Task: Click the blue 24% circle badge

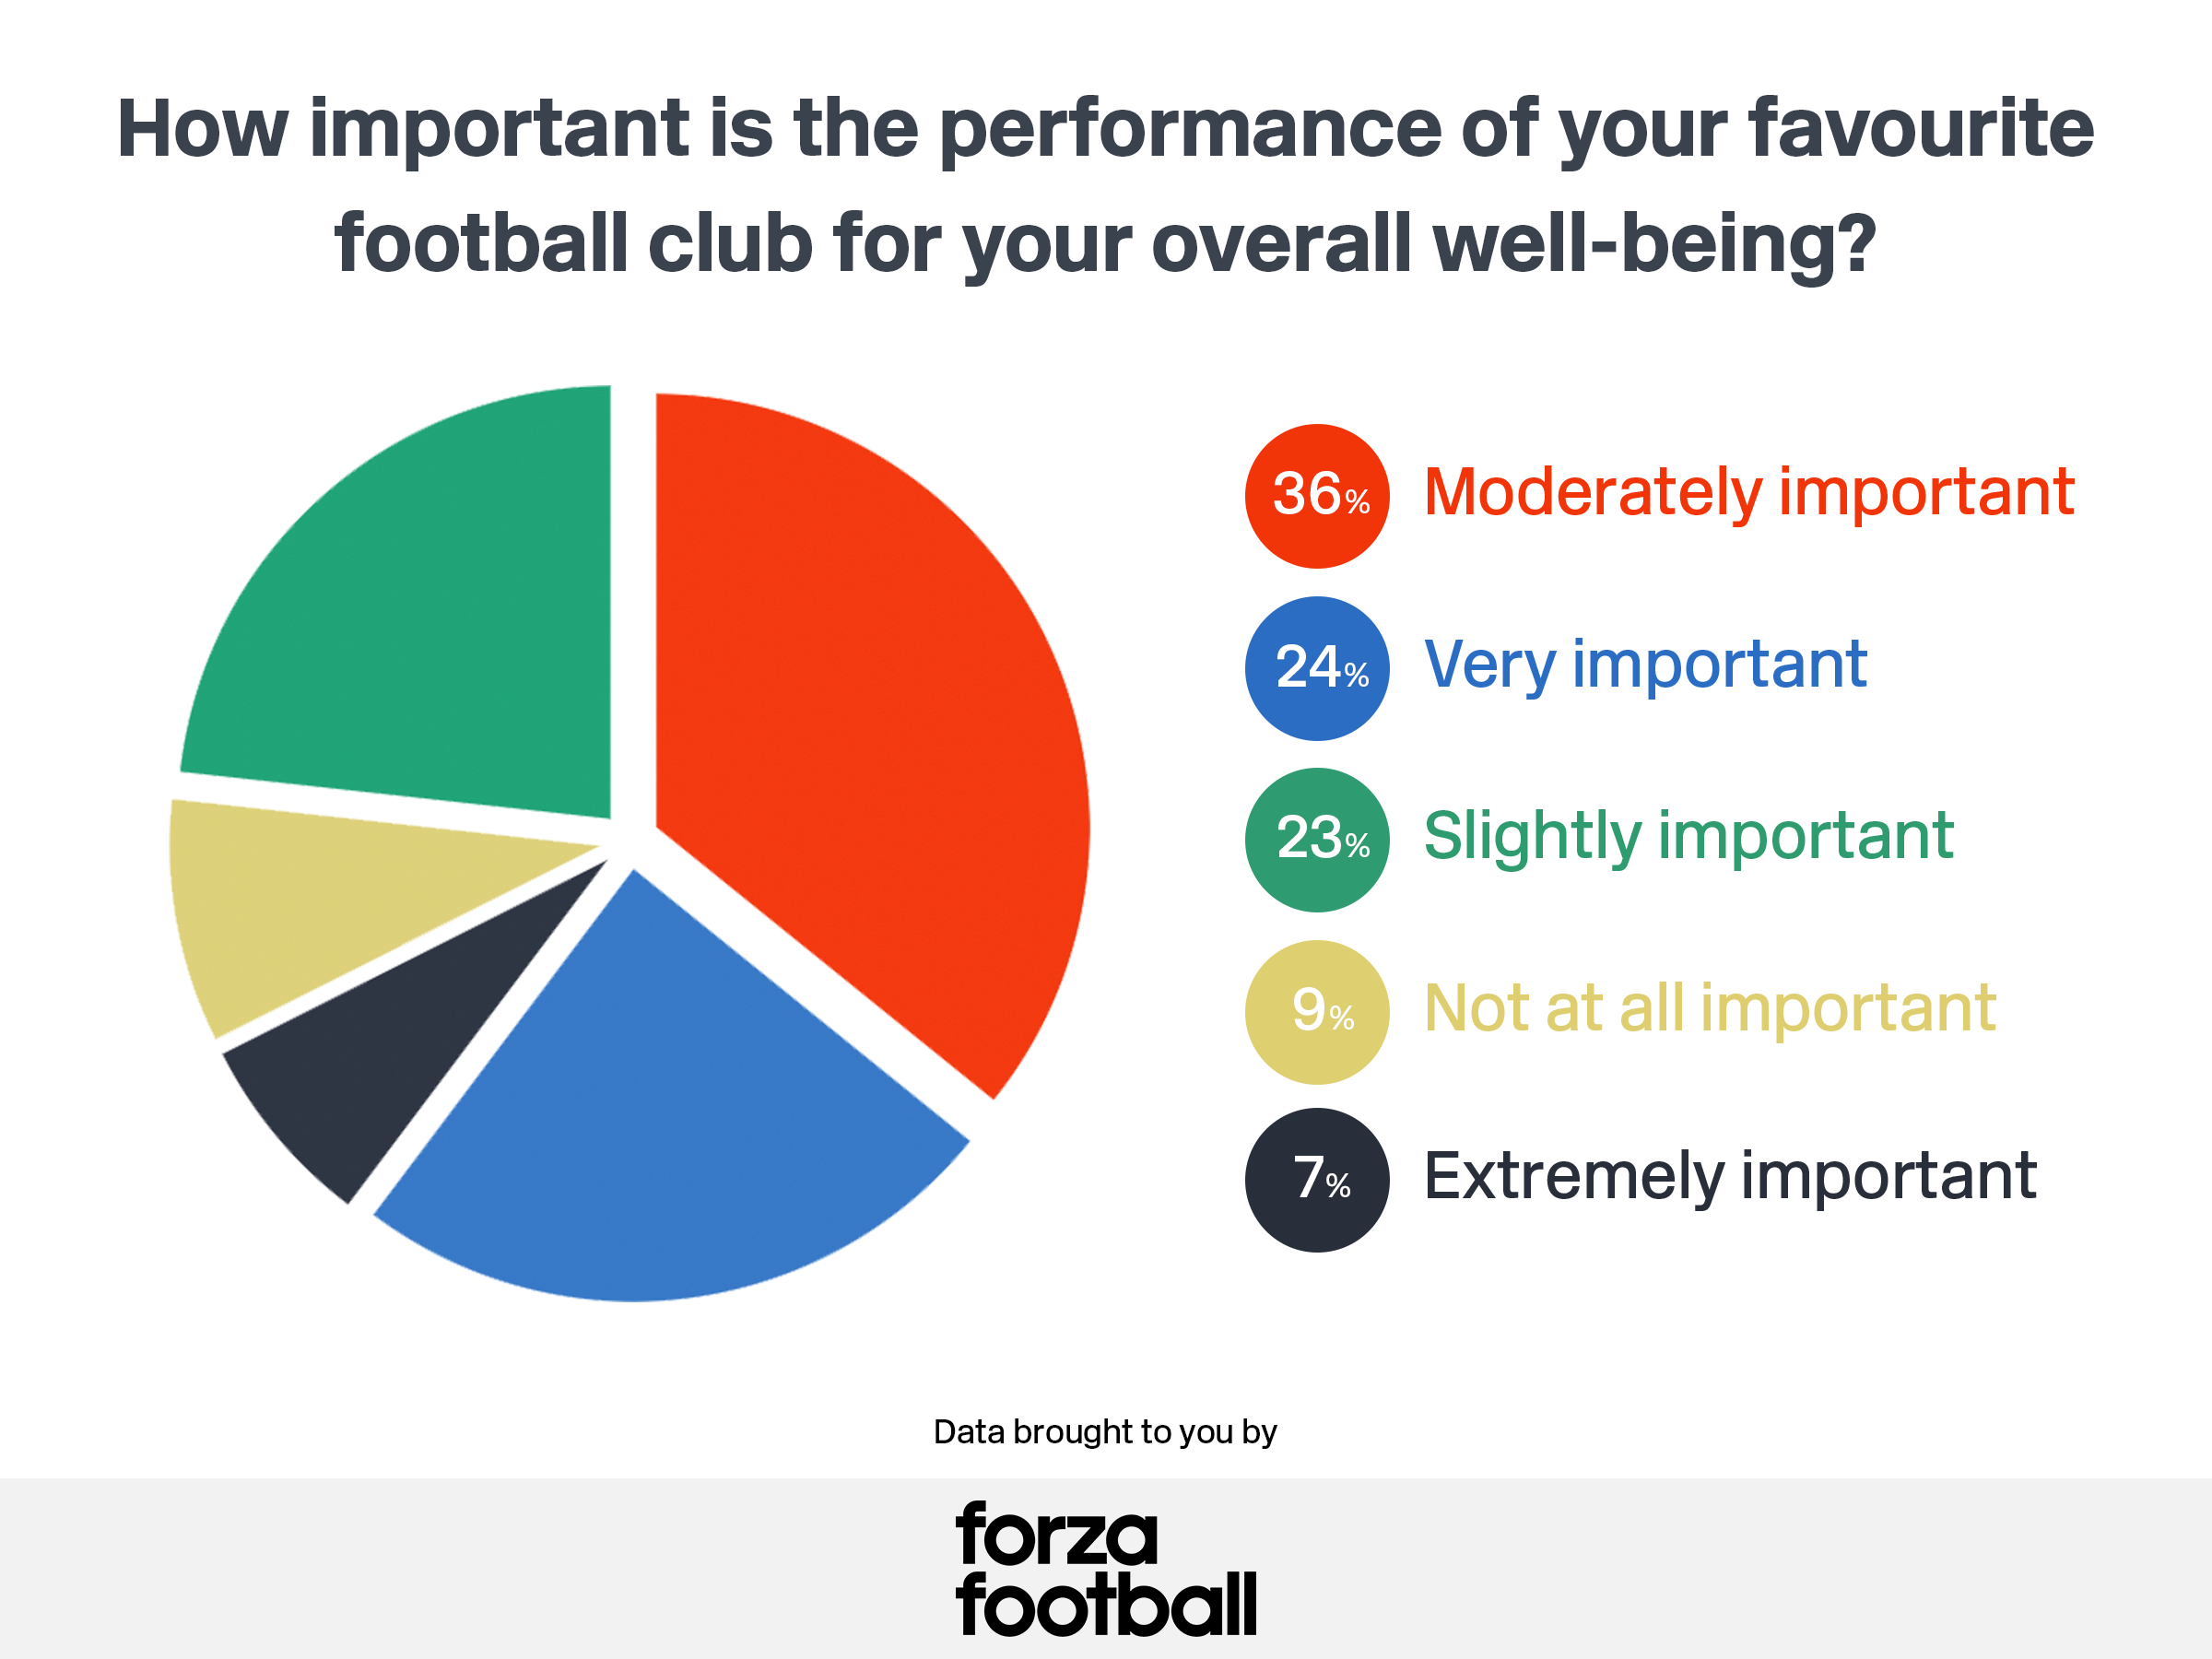Action: click(1317, 669)
